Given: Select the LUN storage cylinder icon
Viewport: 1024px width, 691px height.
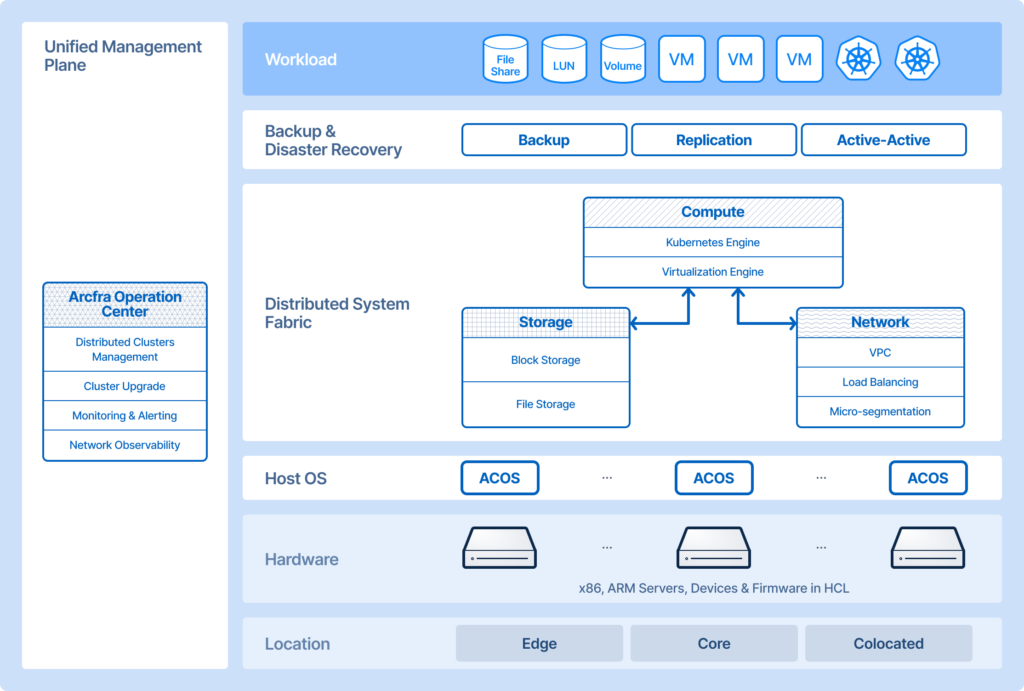Looking at the screenshot, I should pos(564,60).
